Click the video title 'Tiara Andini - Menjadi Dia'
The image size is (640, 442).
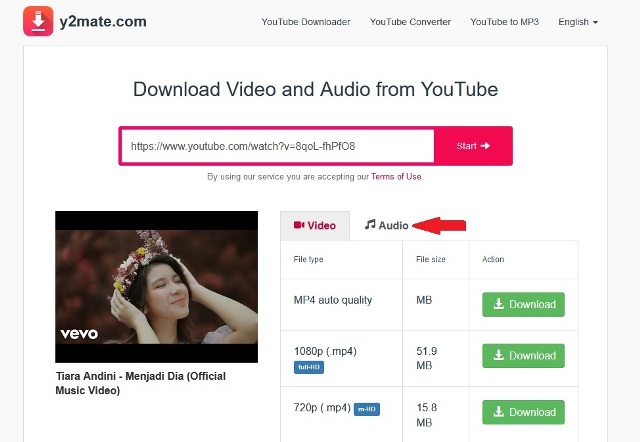pyautogui.click(x=141, y=383)
